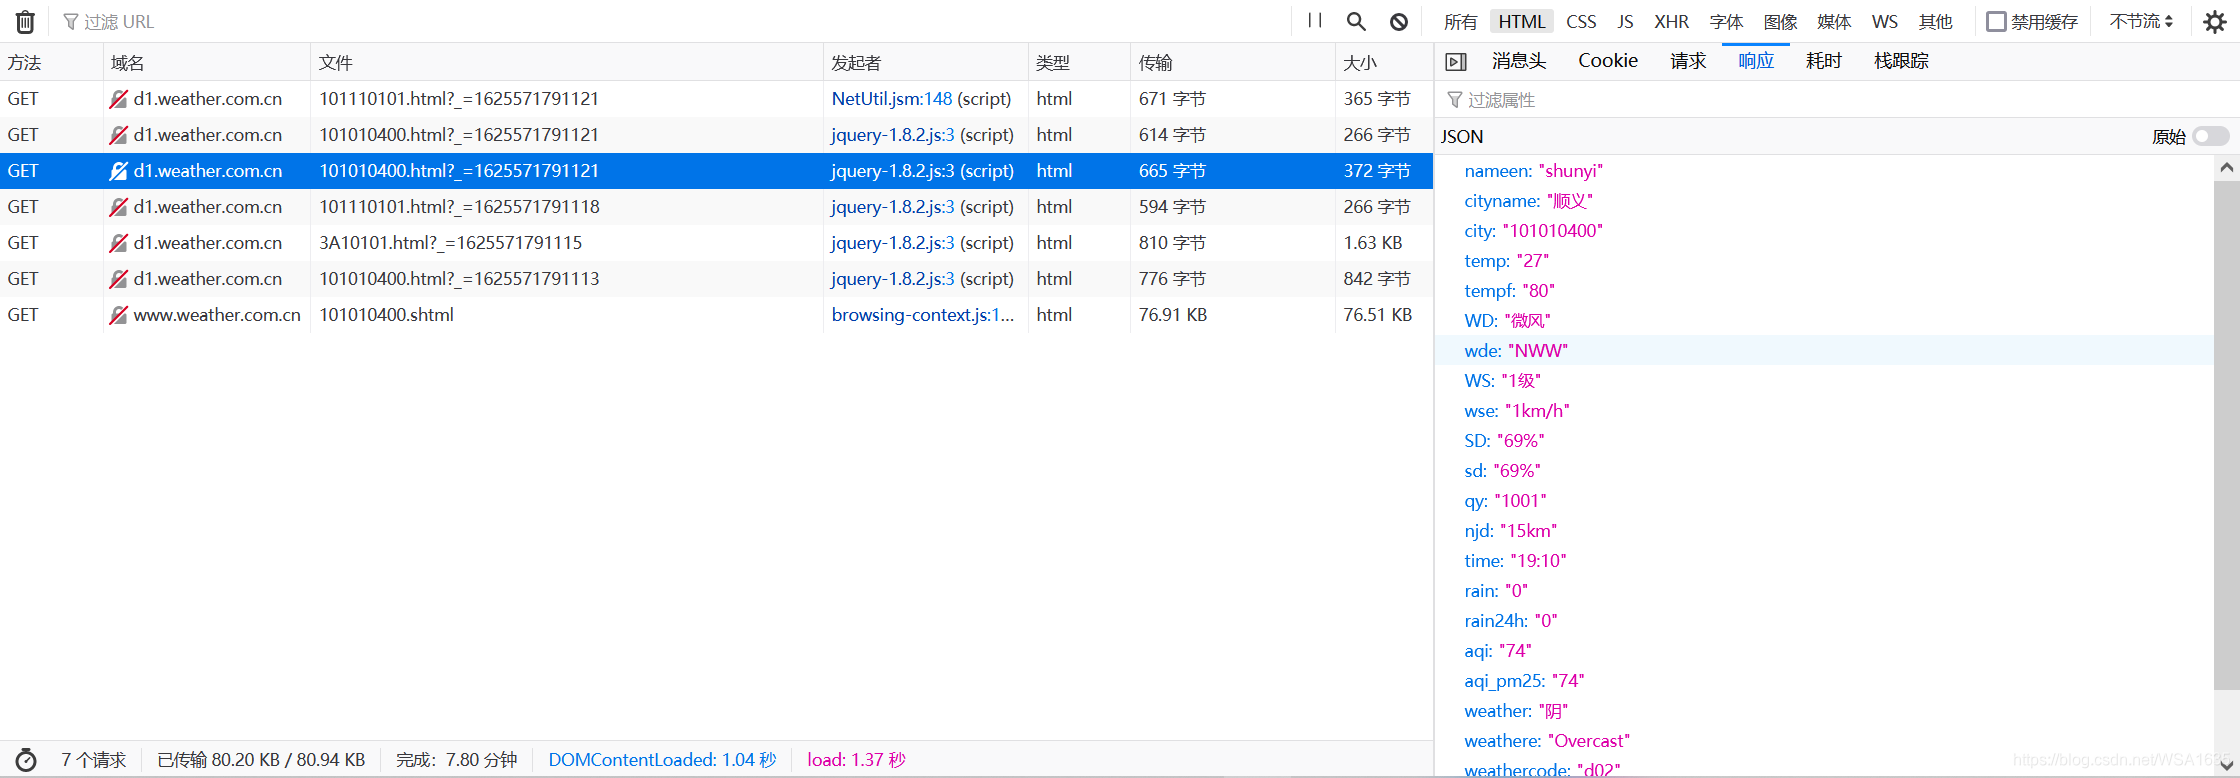The width and height of the screenshot is (2240, 778).
Task: Switch to the 响应 tab
Action: point(1756,61)
